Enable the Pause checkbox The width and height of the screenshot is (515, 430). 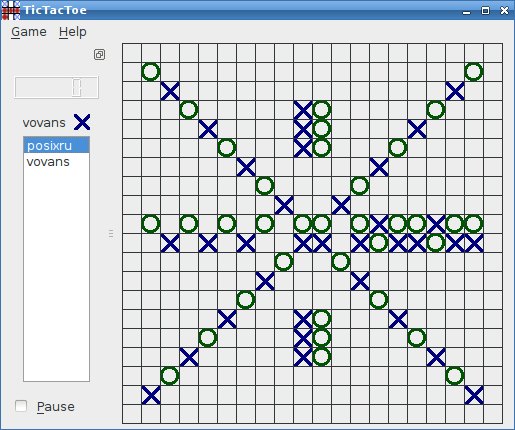tap(21, 406)
